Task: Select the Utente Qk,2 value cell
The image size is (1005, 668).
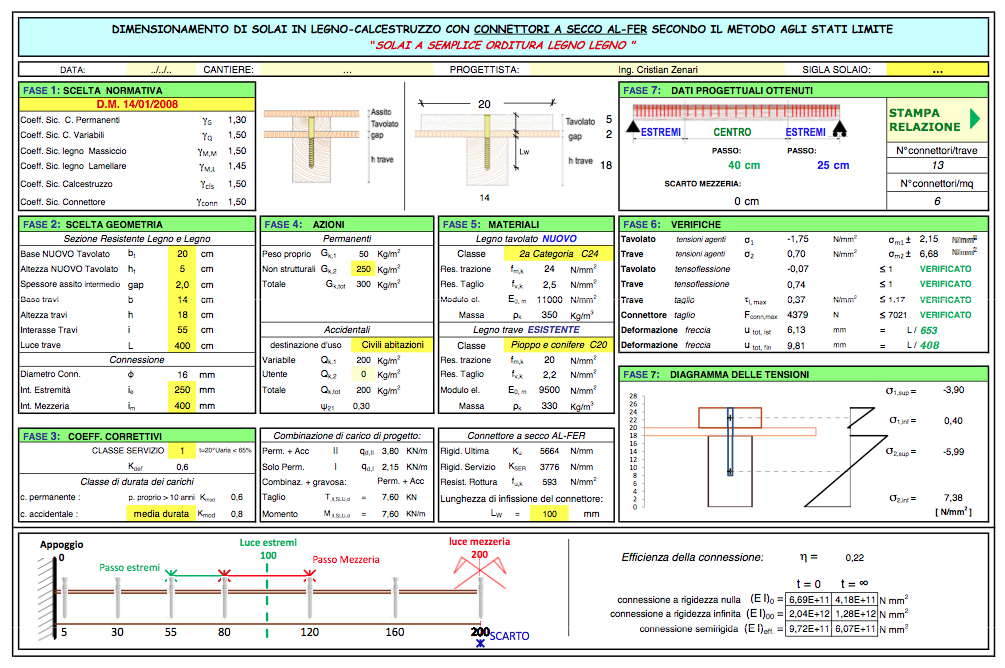Action: pyautogui.click(x=363, y=374)
